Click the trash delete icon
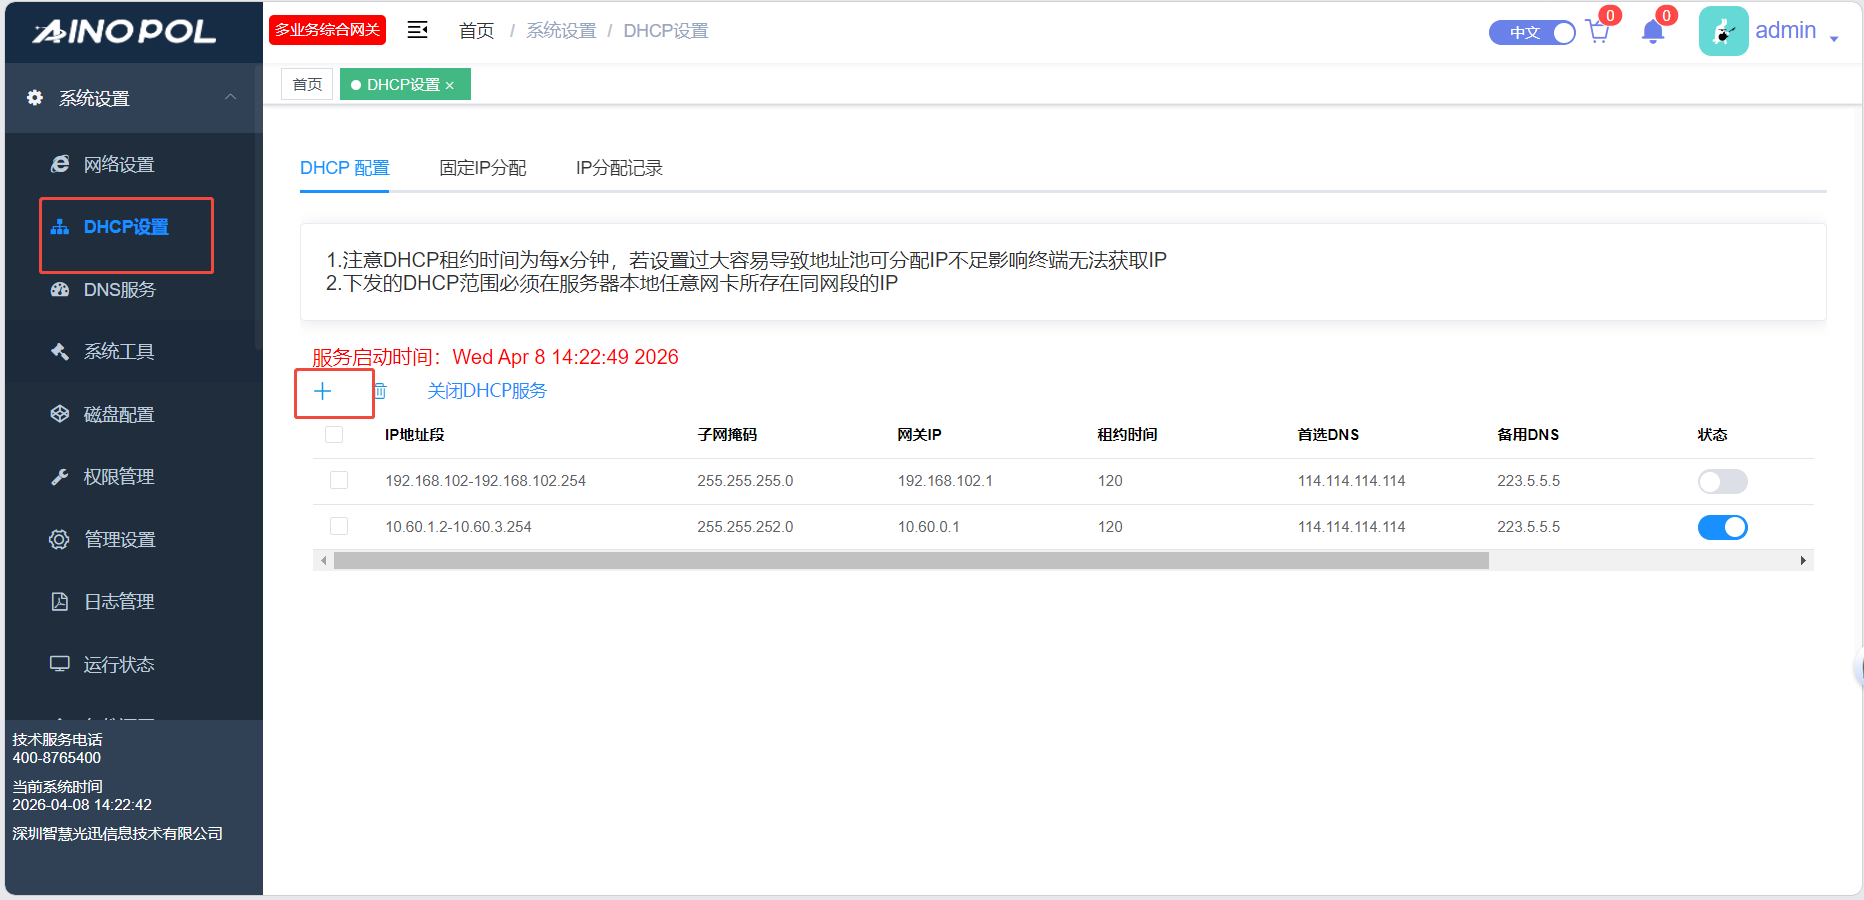1864x900 pixels. tap(380, 391)
